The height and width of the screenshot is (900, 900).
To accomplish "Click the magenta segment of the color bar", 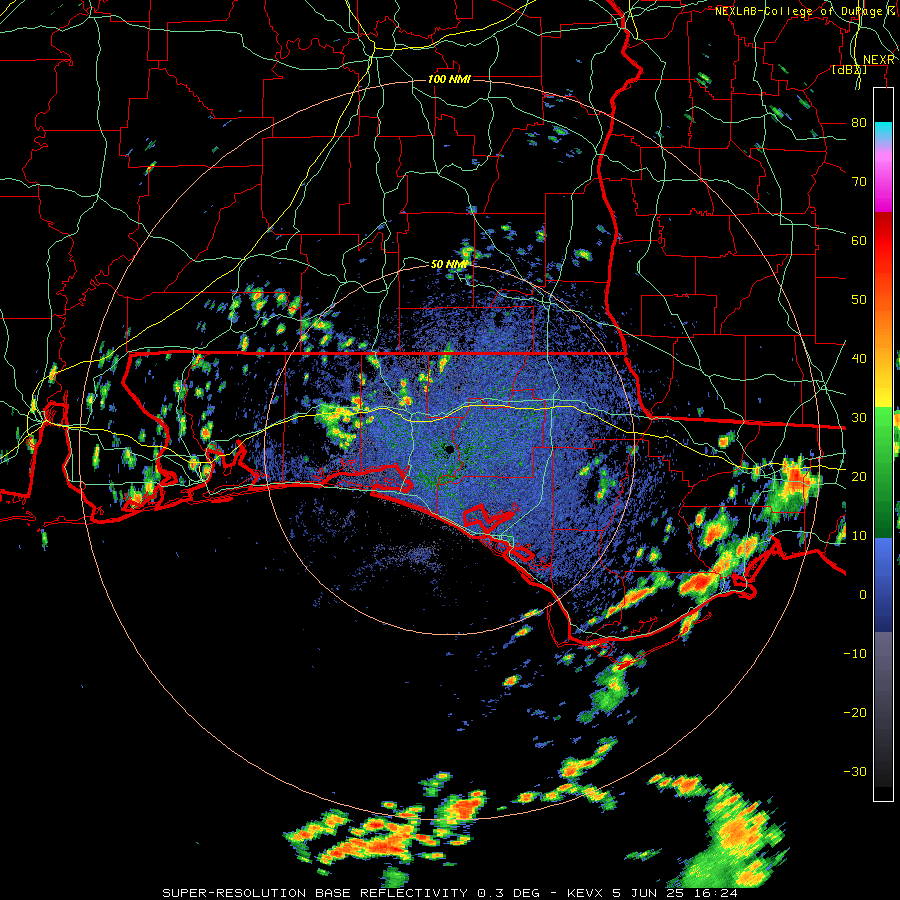I will point(883,189).
